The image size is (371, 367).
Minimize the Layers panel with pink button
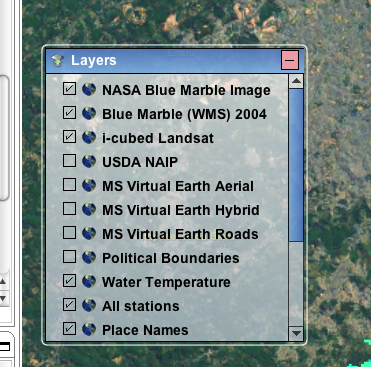tap(290, 60)
